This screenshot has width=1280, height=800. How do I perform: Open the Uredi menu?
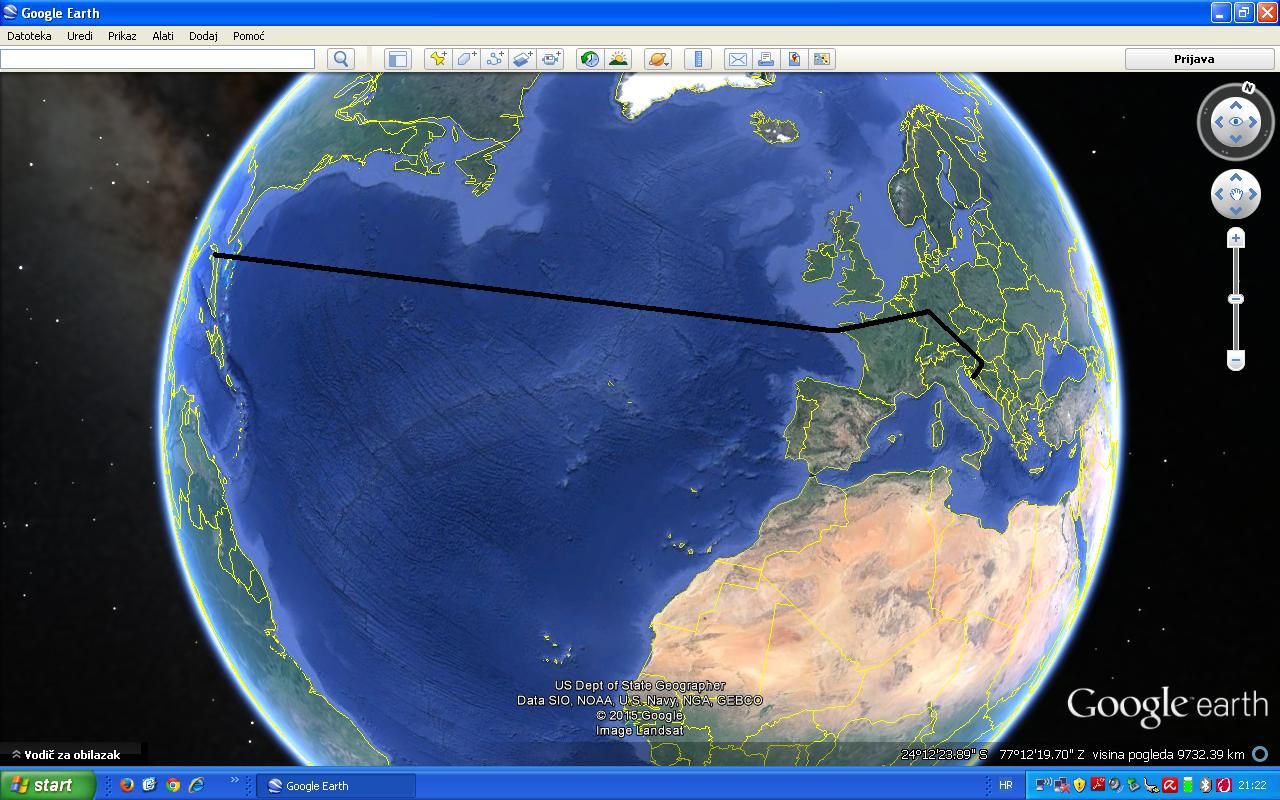click(80, 36)
